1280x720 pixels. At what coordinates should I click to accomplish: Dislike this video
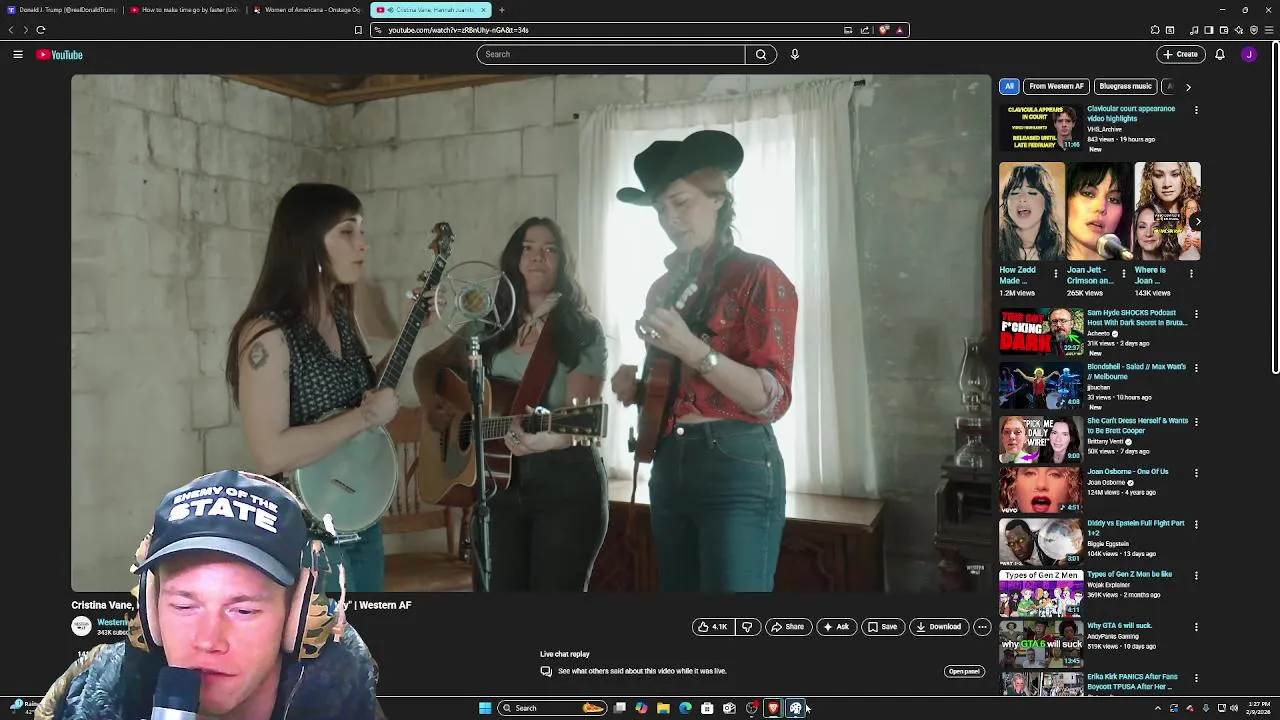click(x=747, y=627)
